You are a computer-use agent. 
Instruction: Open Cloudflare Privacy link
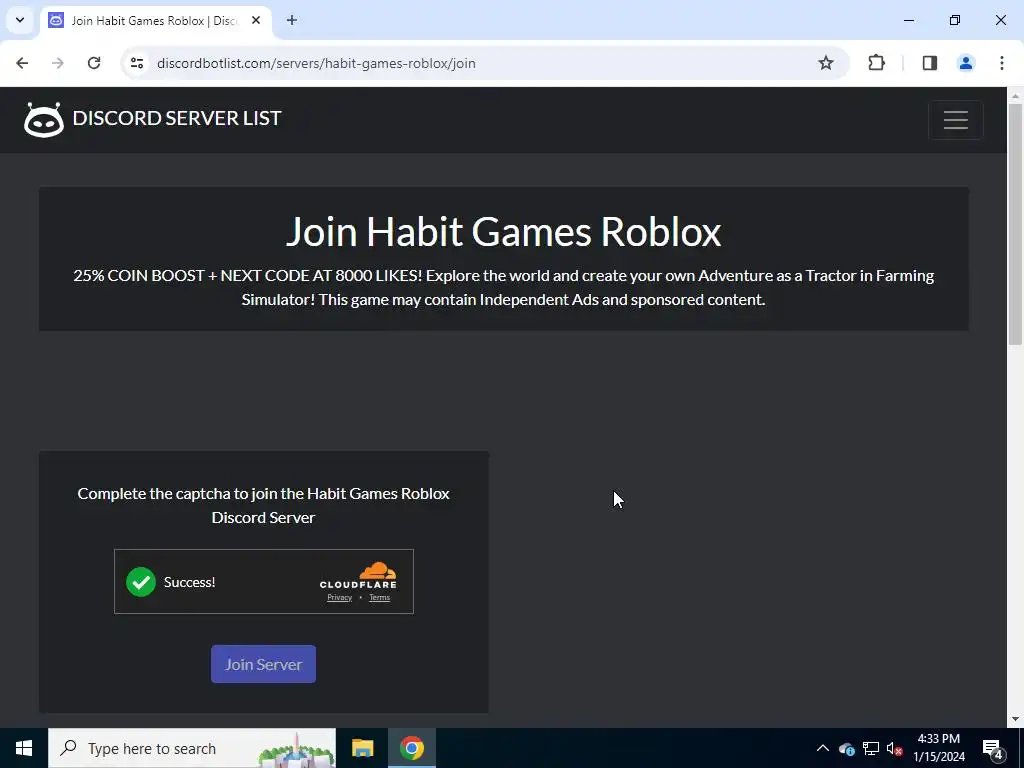[340, 598]
